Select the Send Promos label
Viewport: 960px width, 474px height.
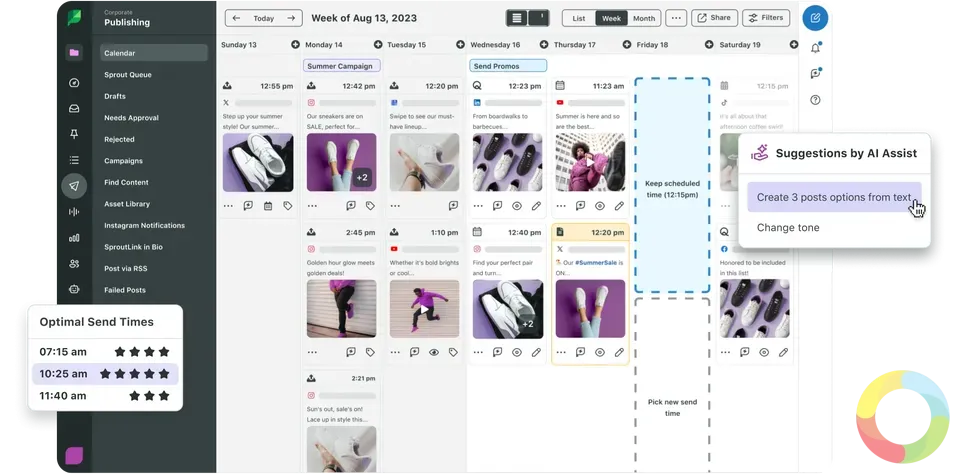508,66
